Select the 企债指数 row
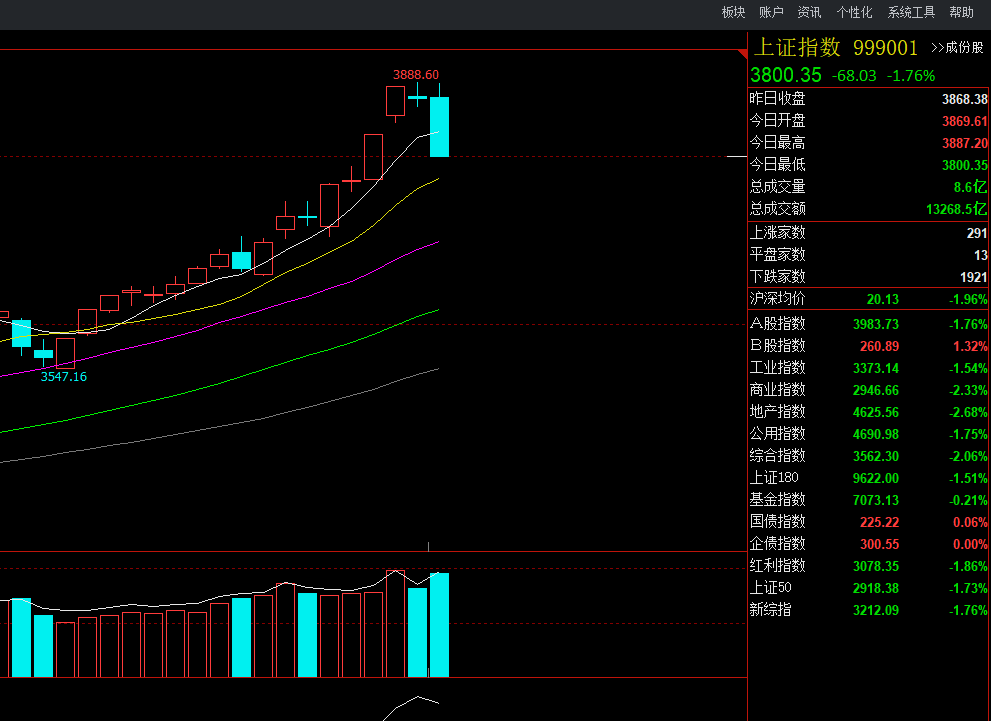The width and height of the screenshot is (991, 721). [x=868, y=545]
